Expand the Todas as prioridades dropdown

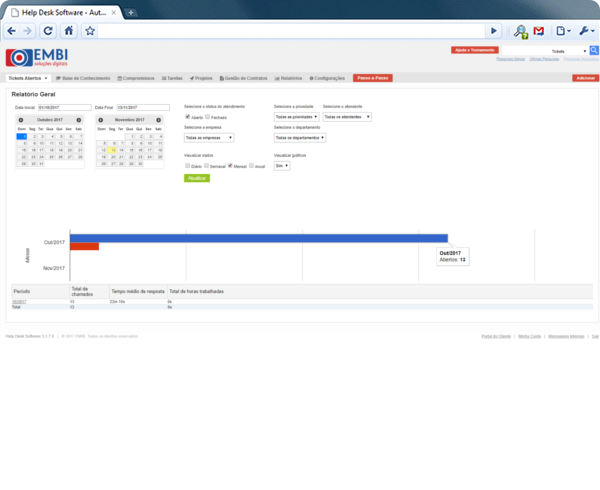click(296, 117)
